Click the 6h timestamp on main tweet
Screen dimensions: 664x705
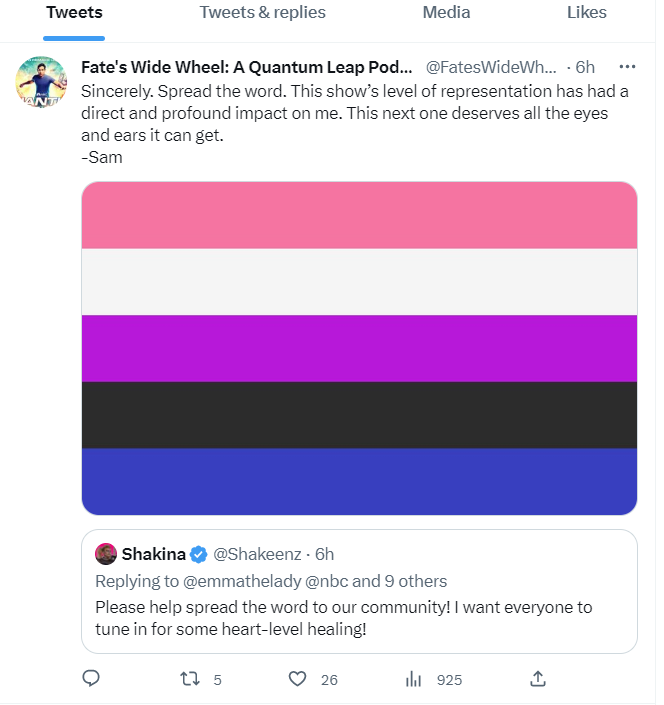(585, 67)
